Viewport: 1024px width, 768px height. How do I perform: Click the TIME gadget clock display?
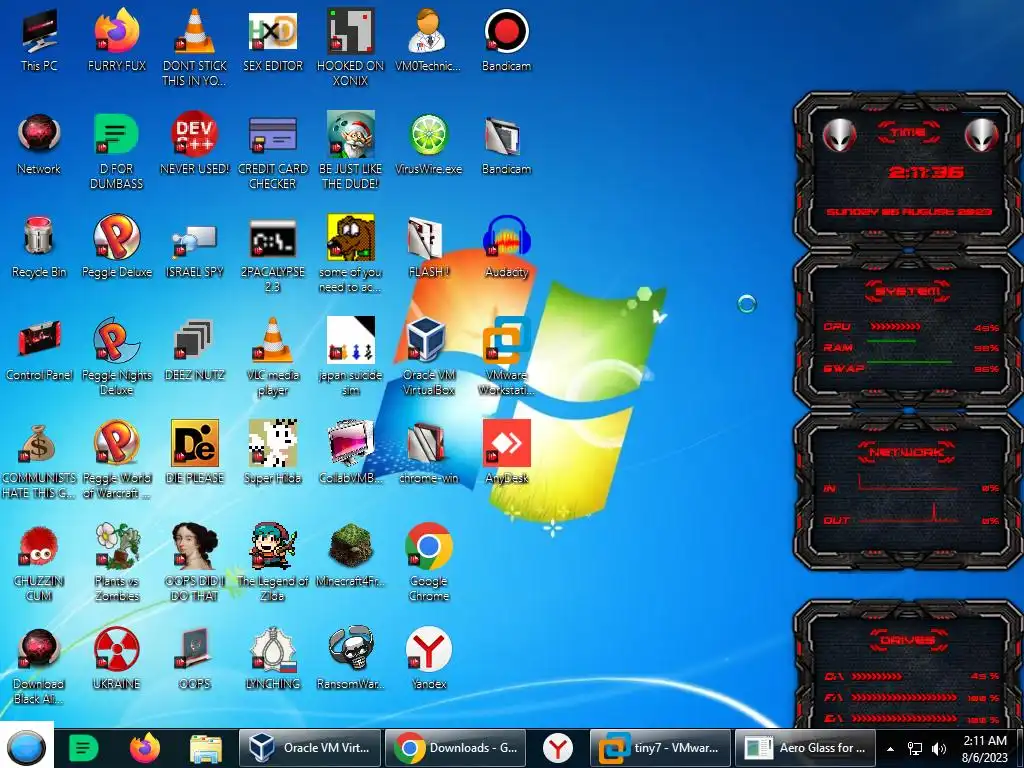[926, 172]
